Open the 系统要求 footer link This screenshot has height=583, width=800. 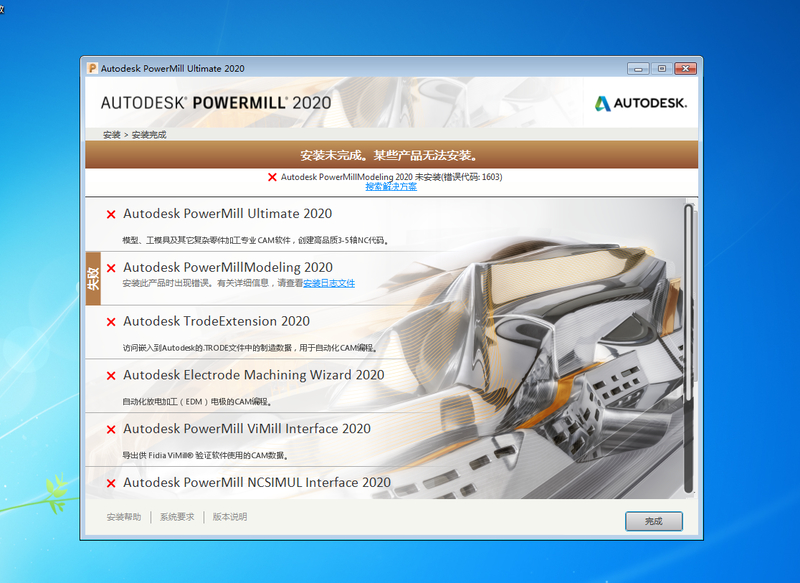177,517
